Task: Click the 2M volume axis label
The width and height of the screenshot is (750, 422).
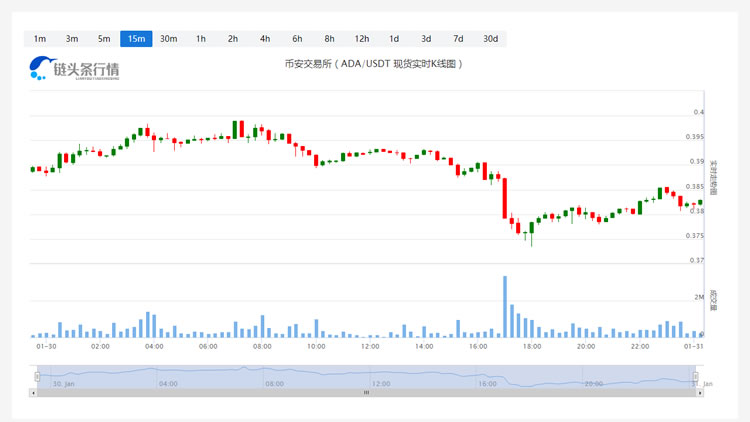Action: (699, 297)
